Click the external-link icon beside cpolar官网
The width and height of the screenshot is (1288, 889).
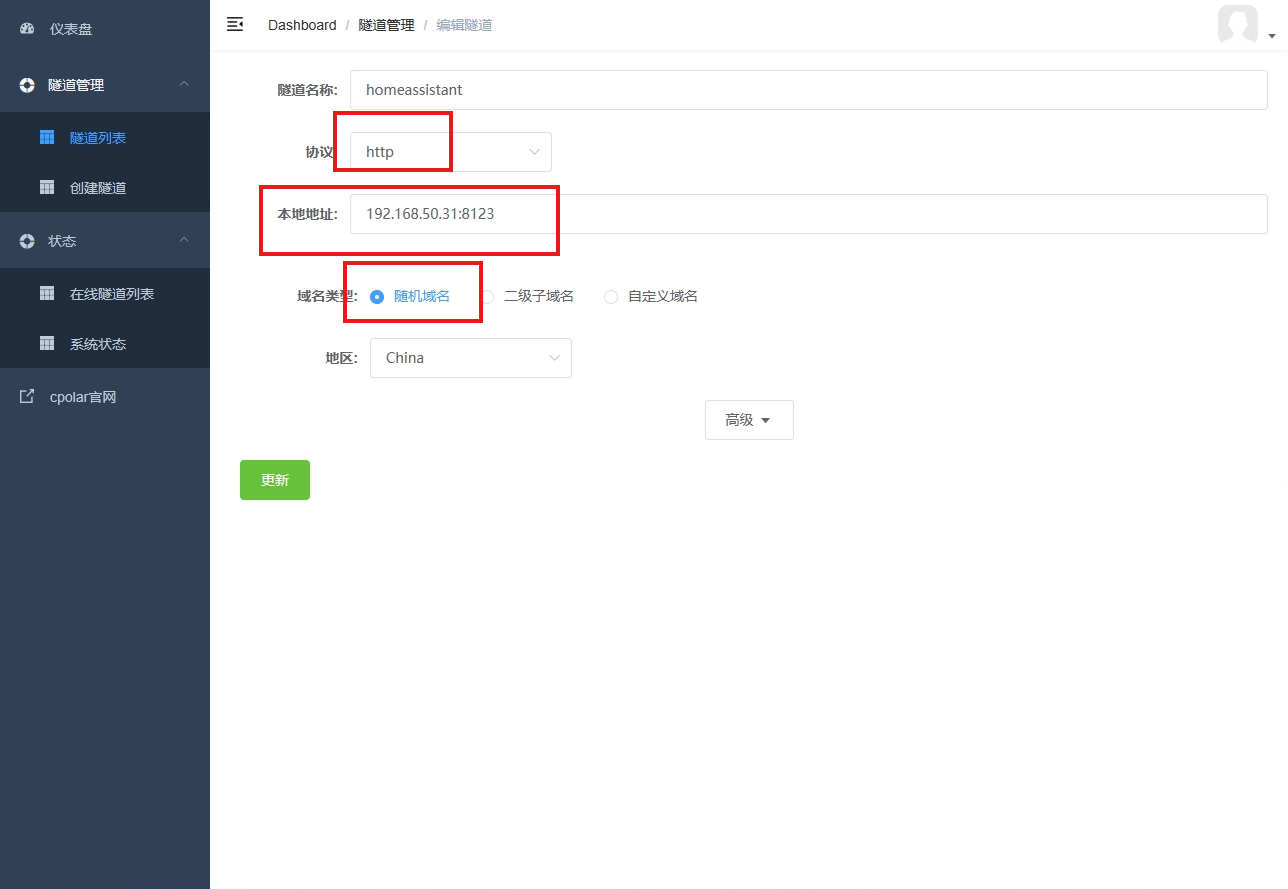point(27,397)
